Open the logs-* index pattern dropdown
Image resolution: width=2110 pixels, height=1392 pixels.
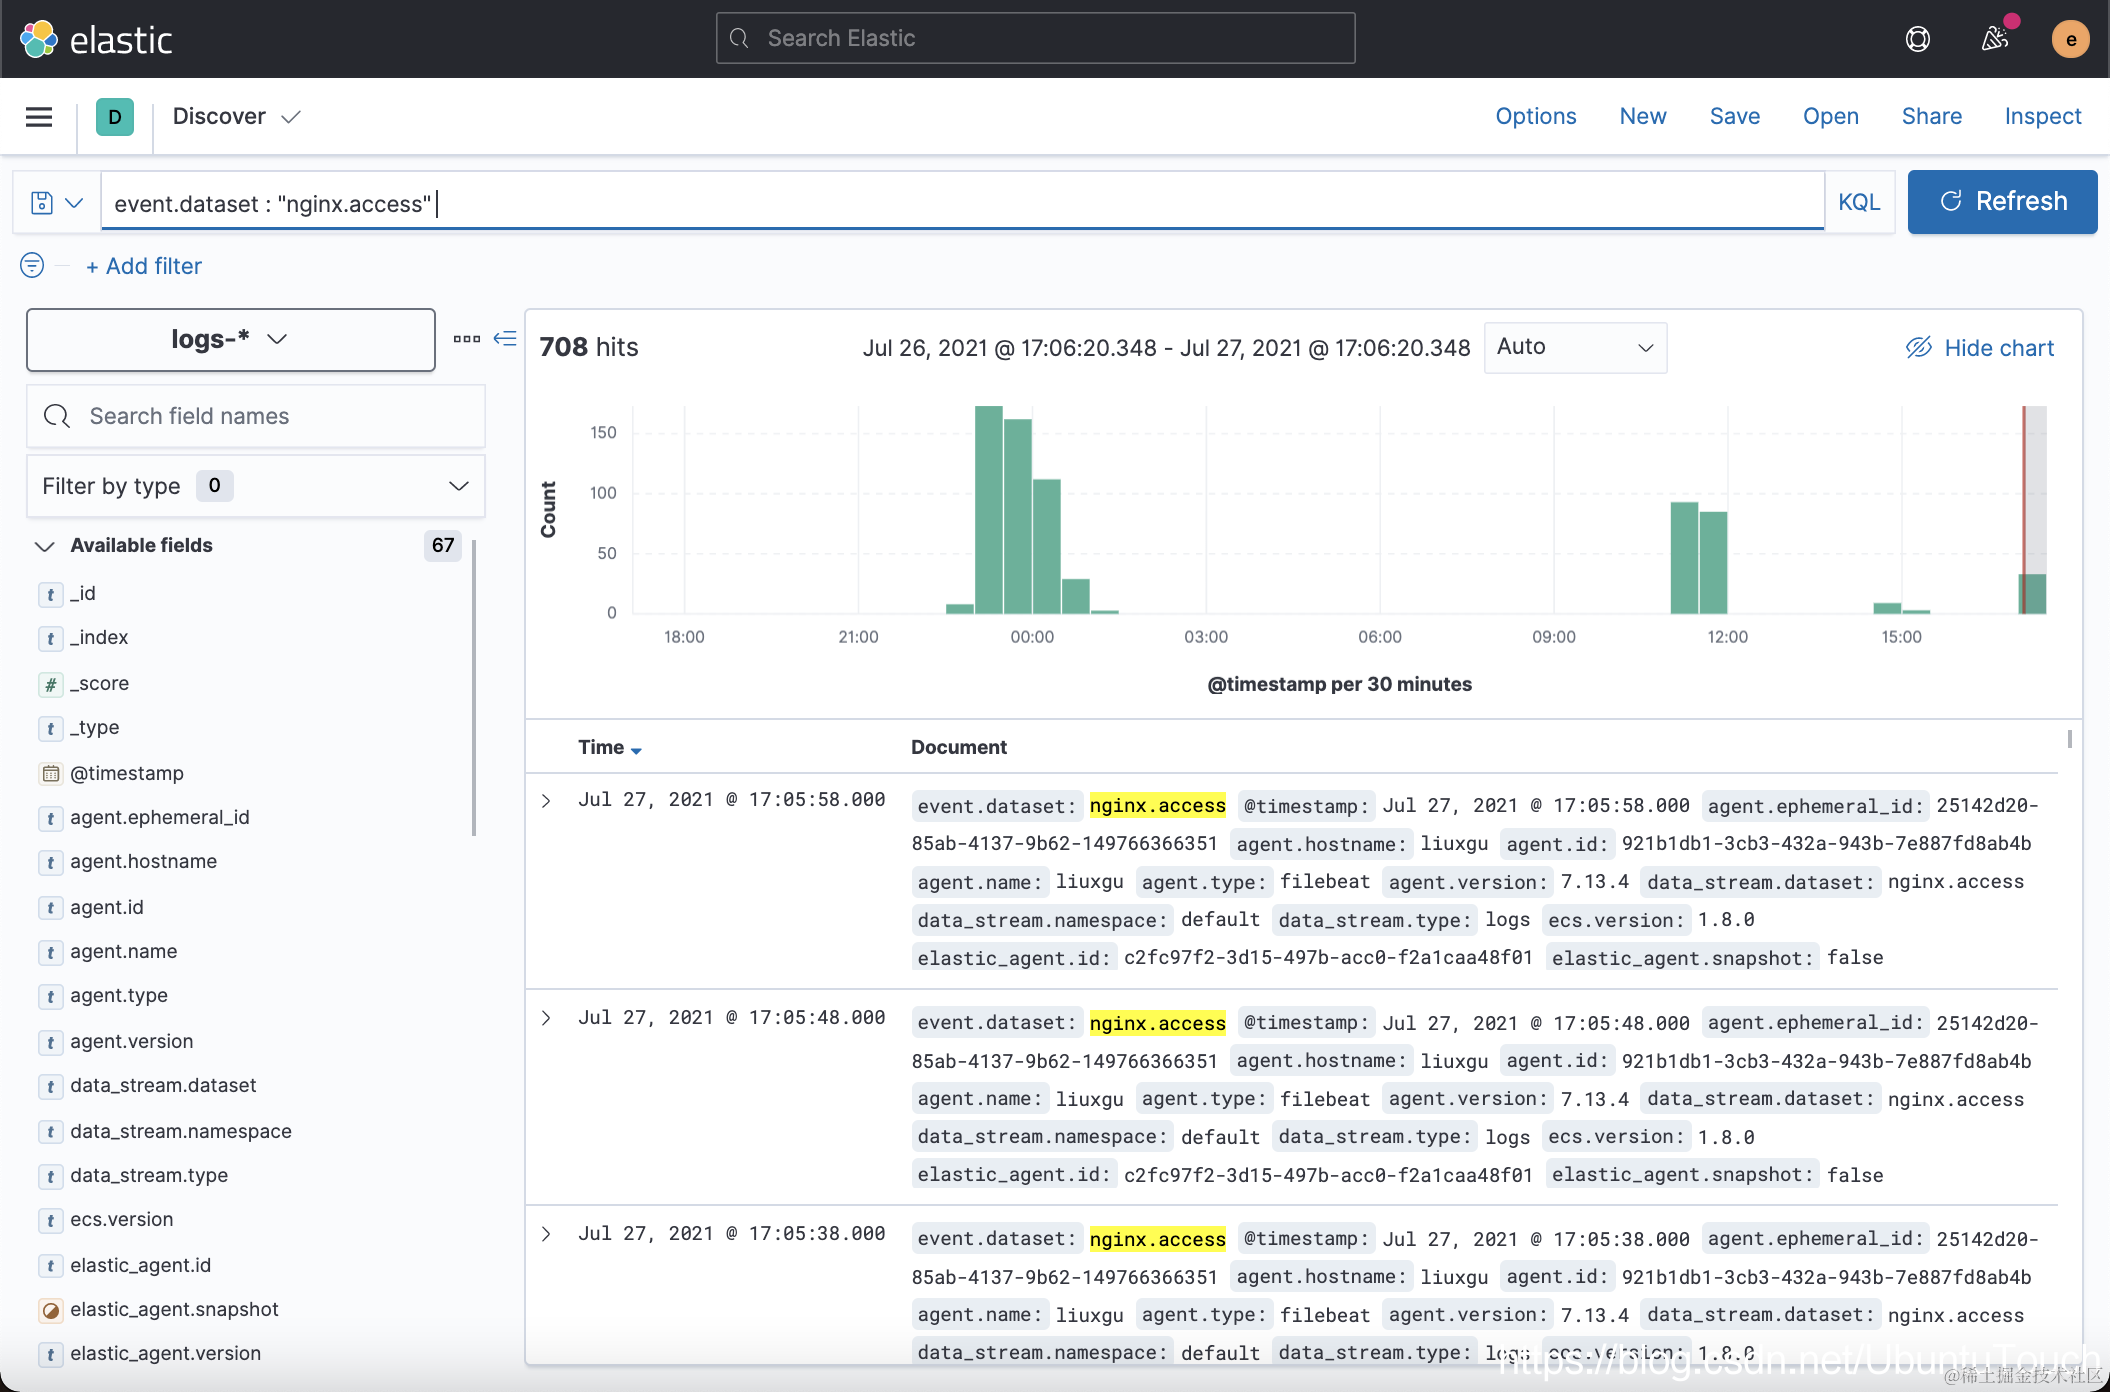pyautogui.click(x=231, y=339)
